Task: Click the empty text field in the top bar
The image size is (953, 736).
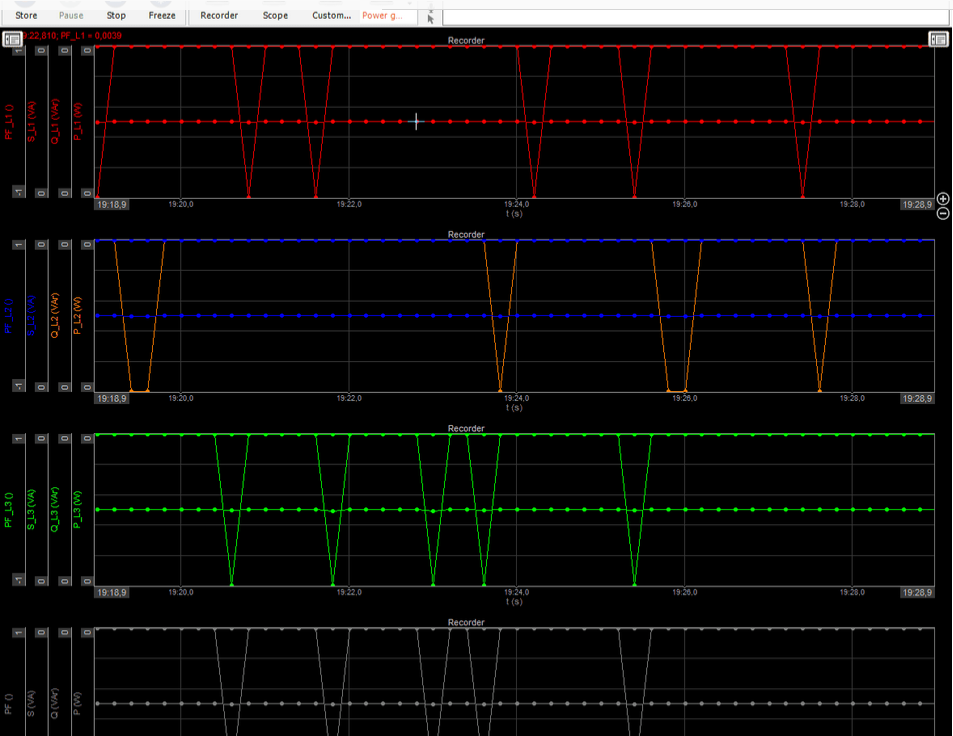Action: coord(696,17)
